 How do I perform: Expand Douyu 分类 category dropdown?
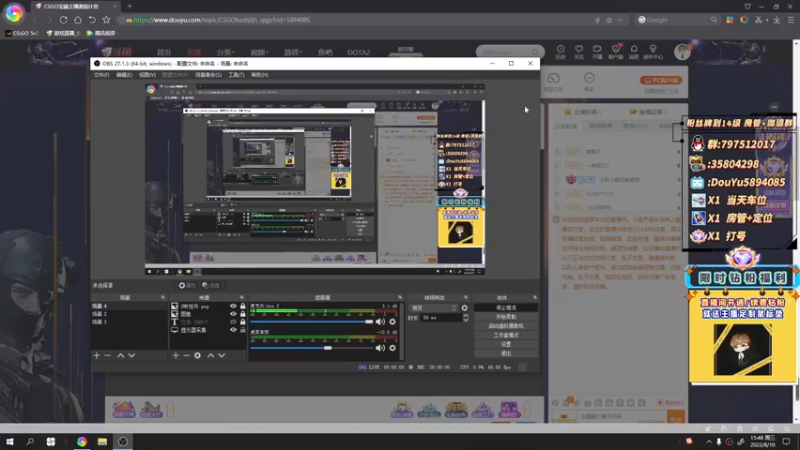[225, 52]
